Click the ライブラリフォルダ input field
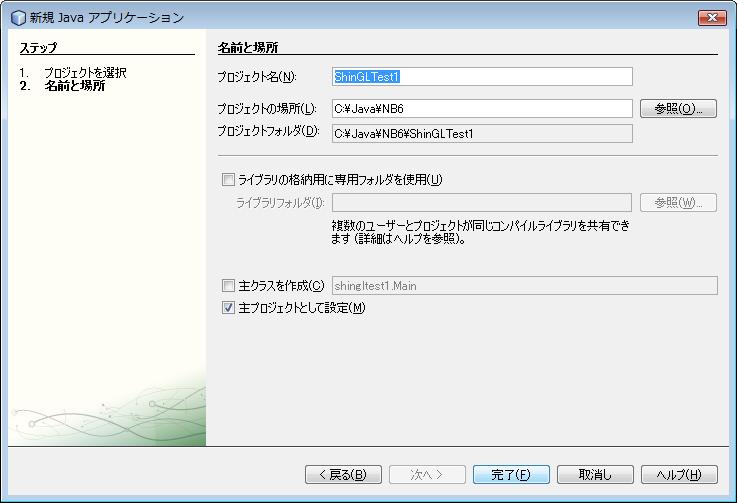The image size is (737, 503). click(x=482, y=203)
